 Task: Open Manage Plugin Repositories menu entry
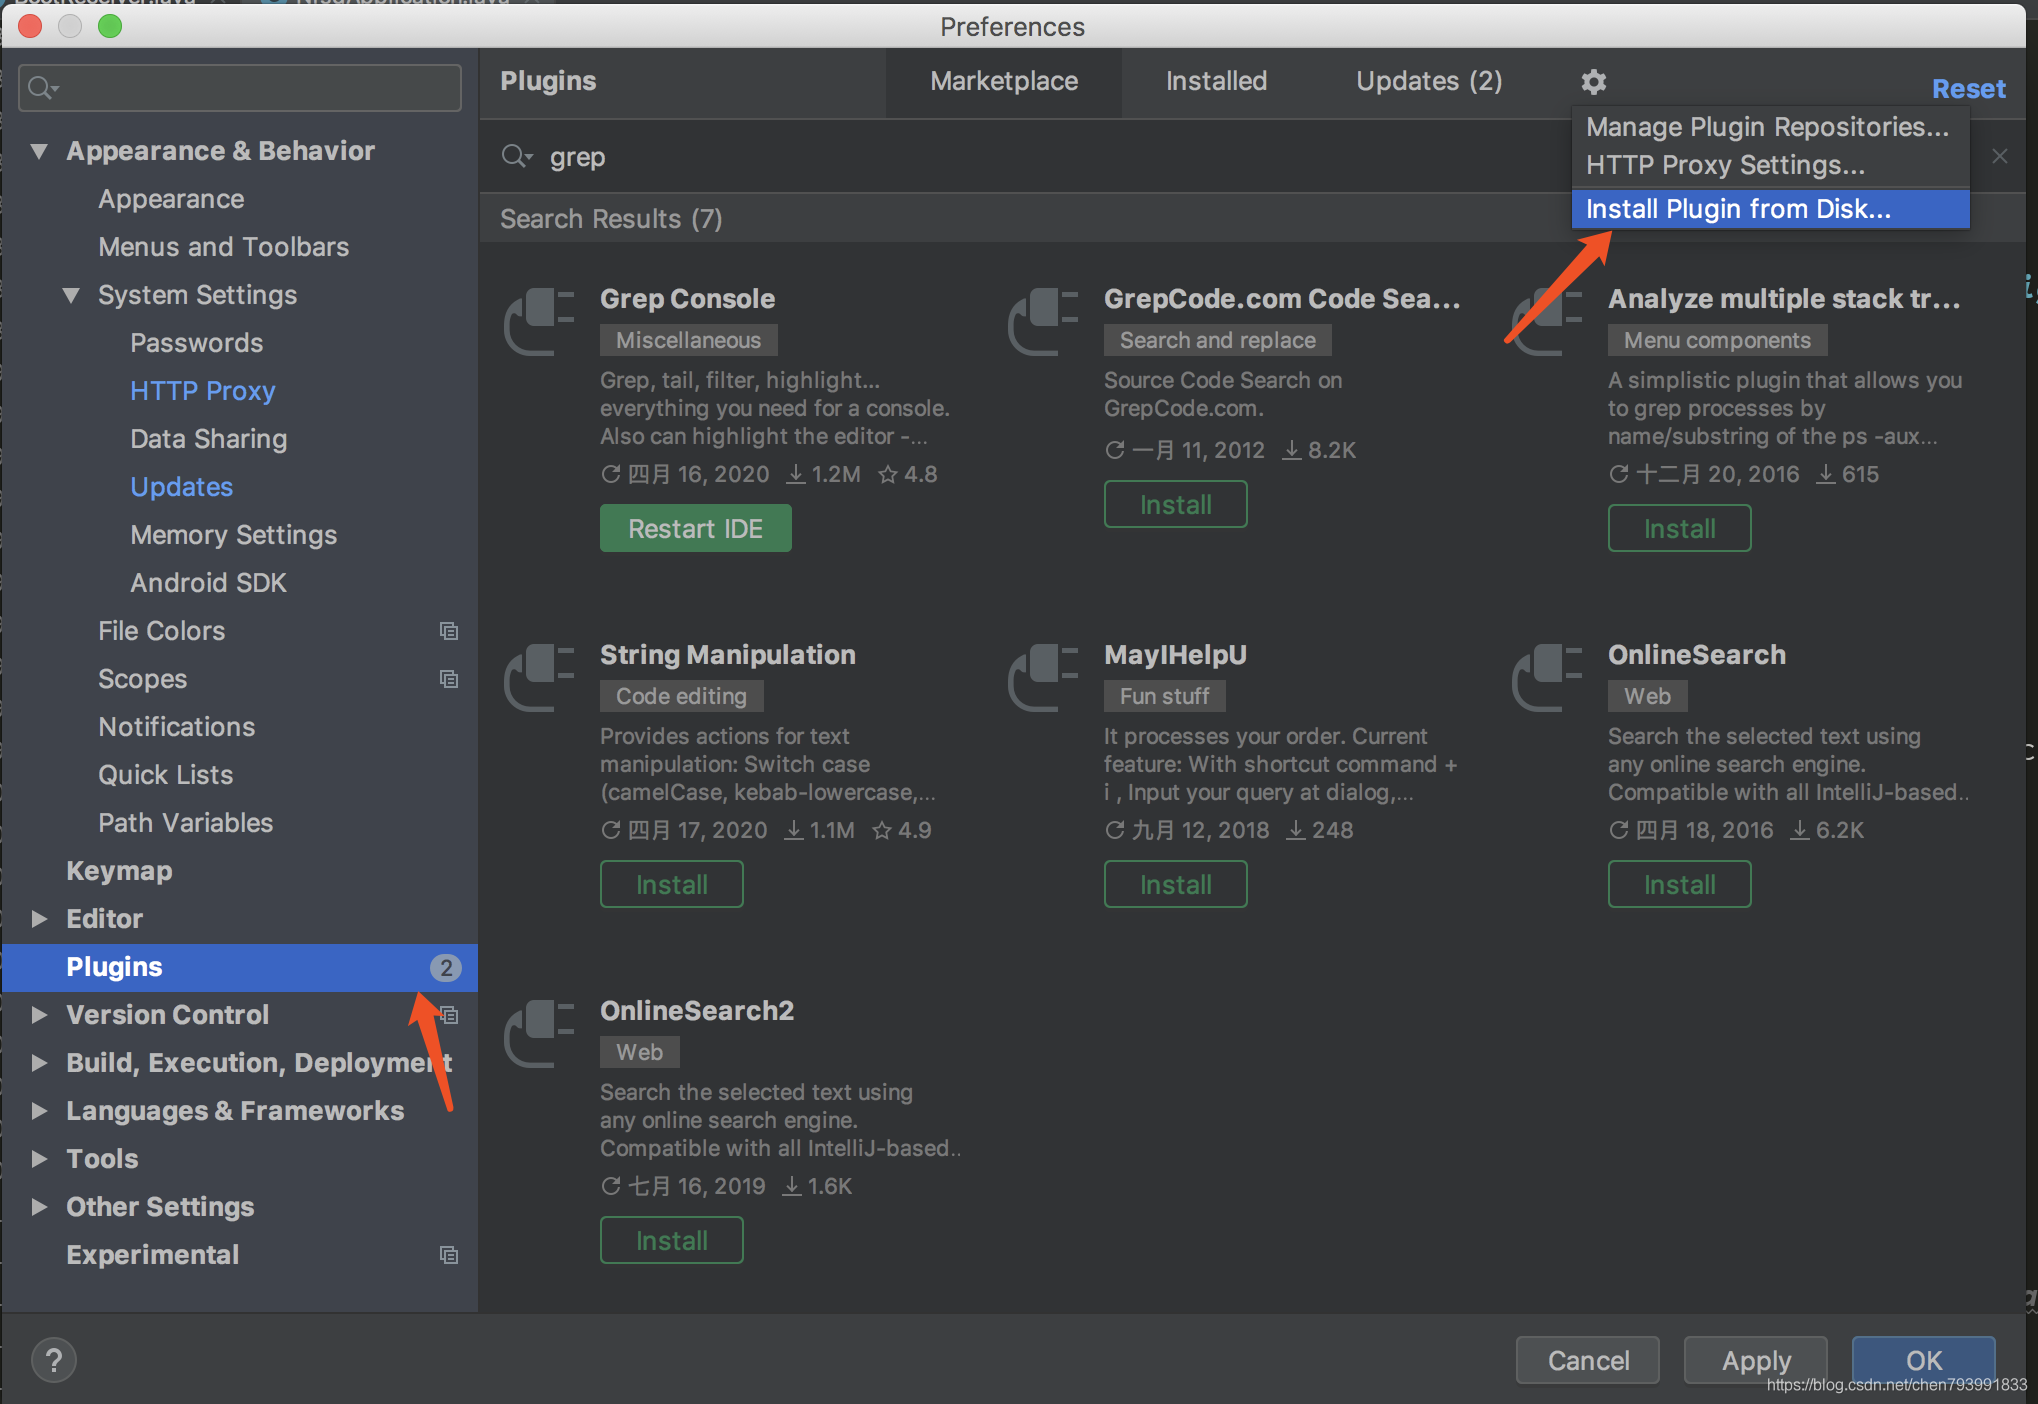tap(1766, 127)
